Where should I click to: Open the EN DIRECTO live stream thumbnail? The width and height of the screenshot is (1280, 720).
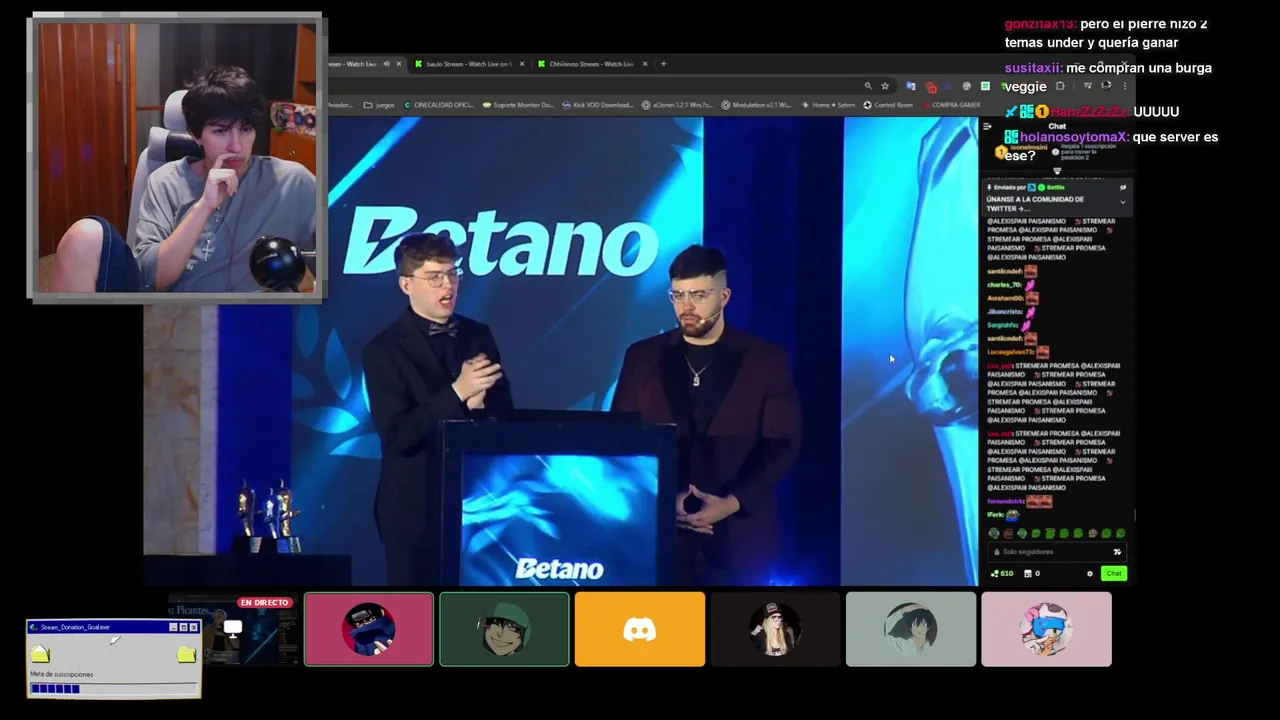pos(233,629)
